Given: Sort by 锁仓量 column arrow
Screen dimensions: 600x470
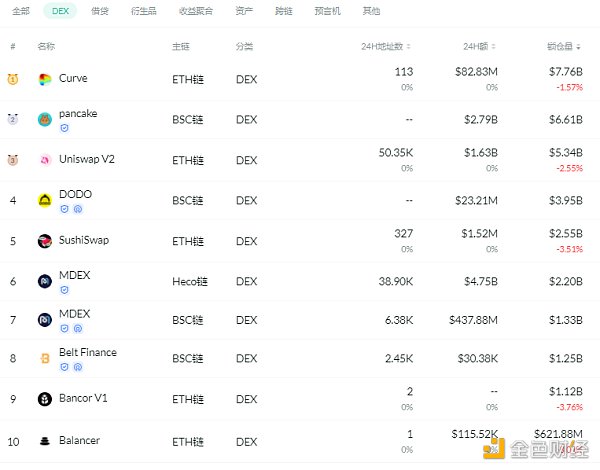Looking at the screenshot, I should pyautogui.click(x=581, y=47).
